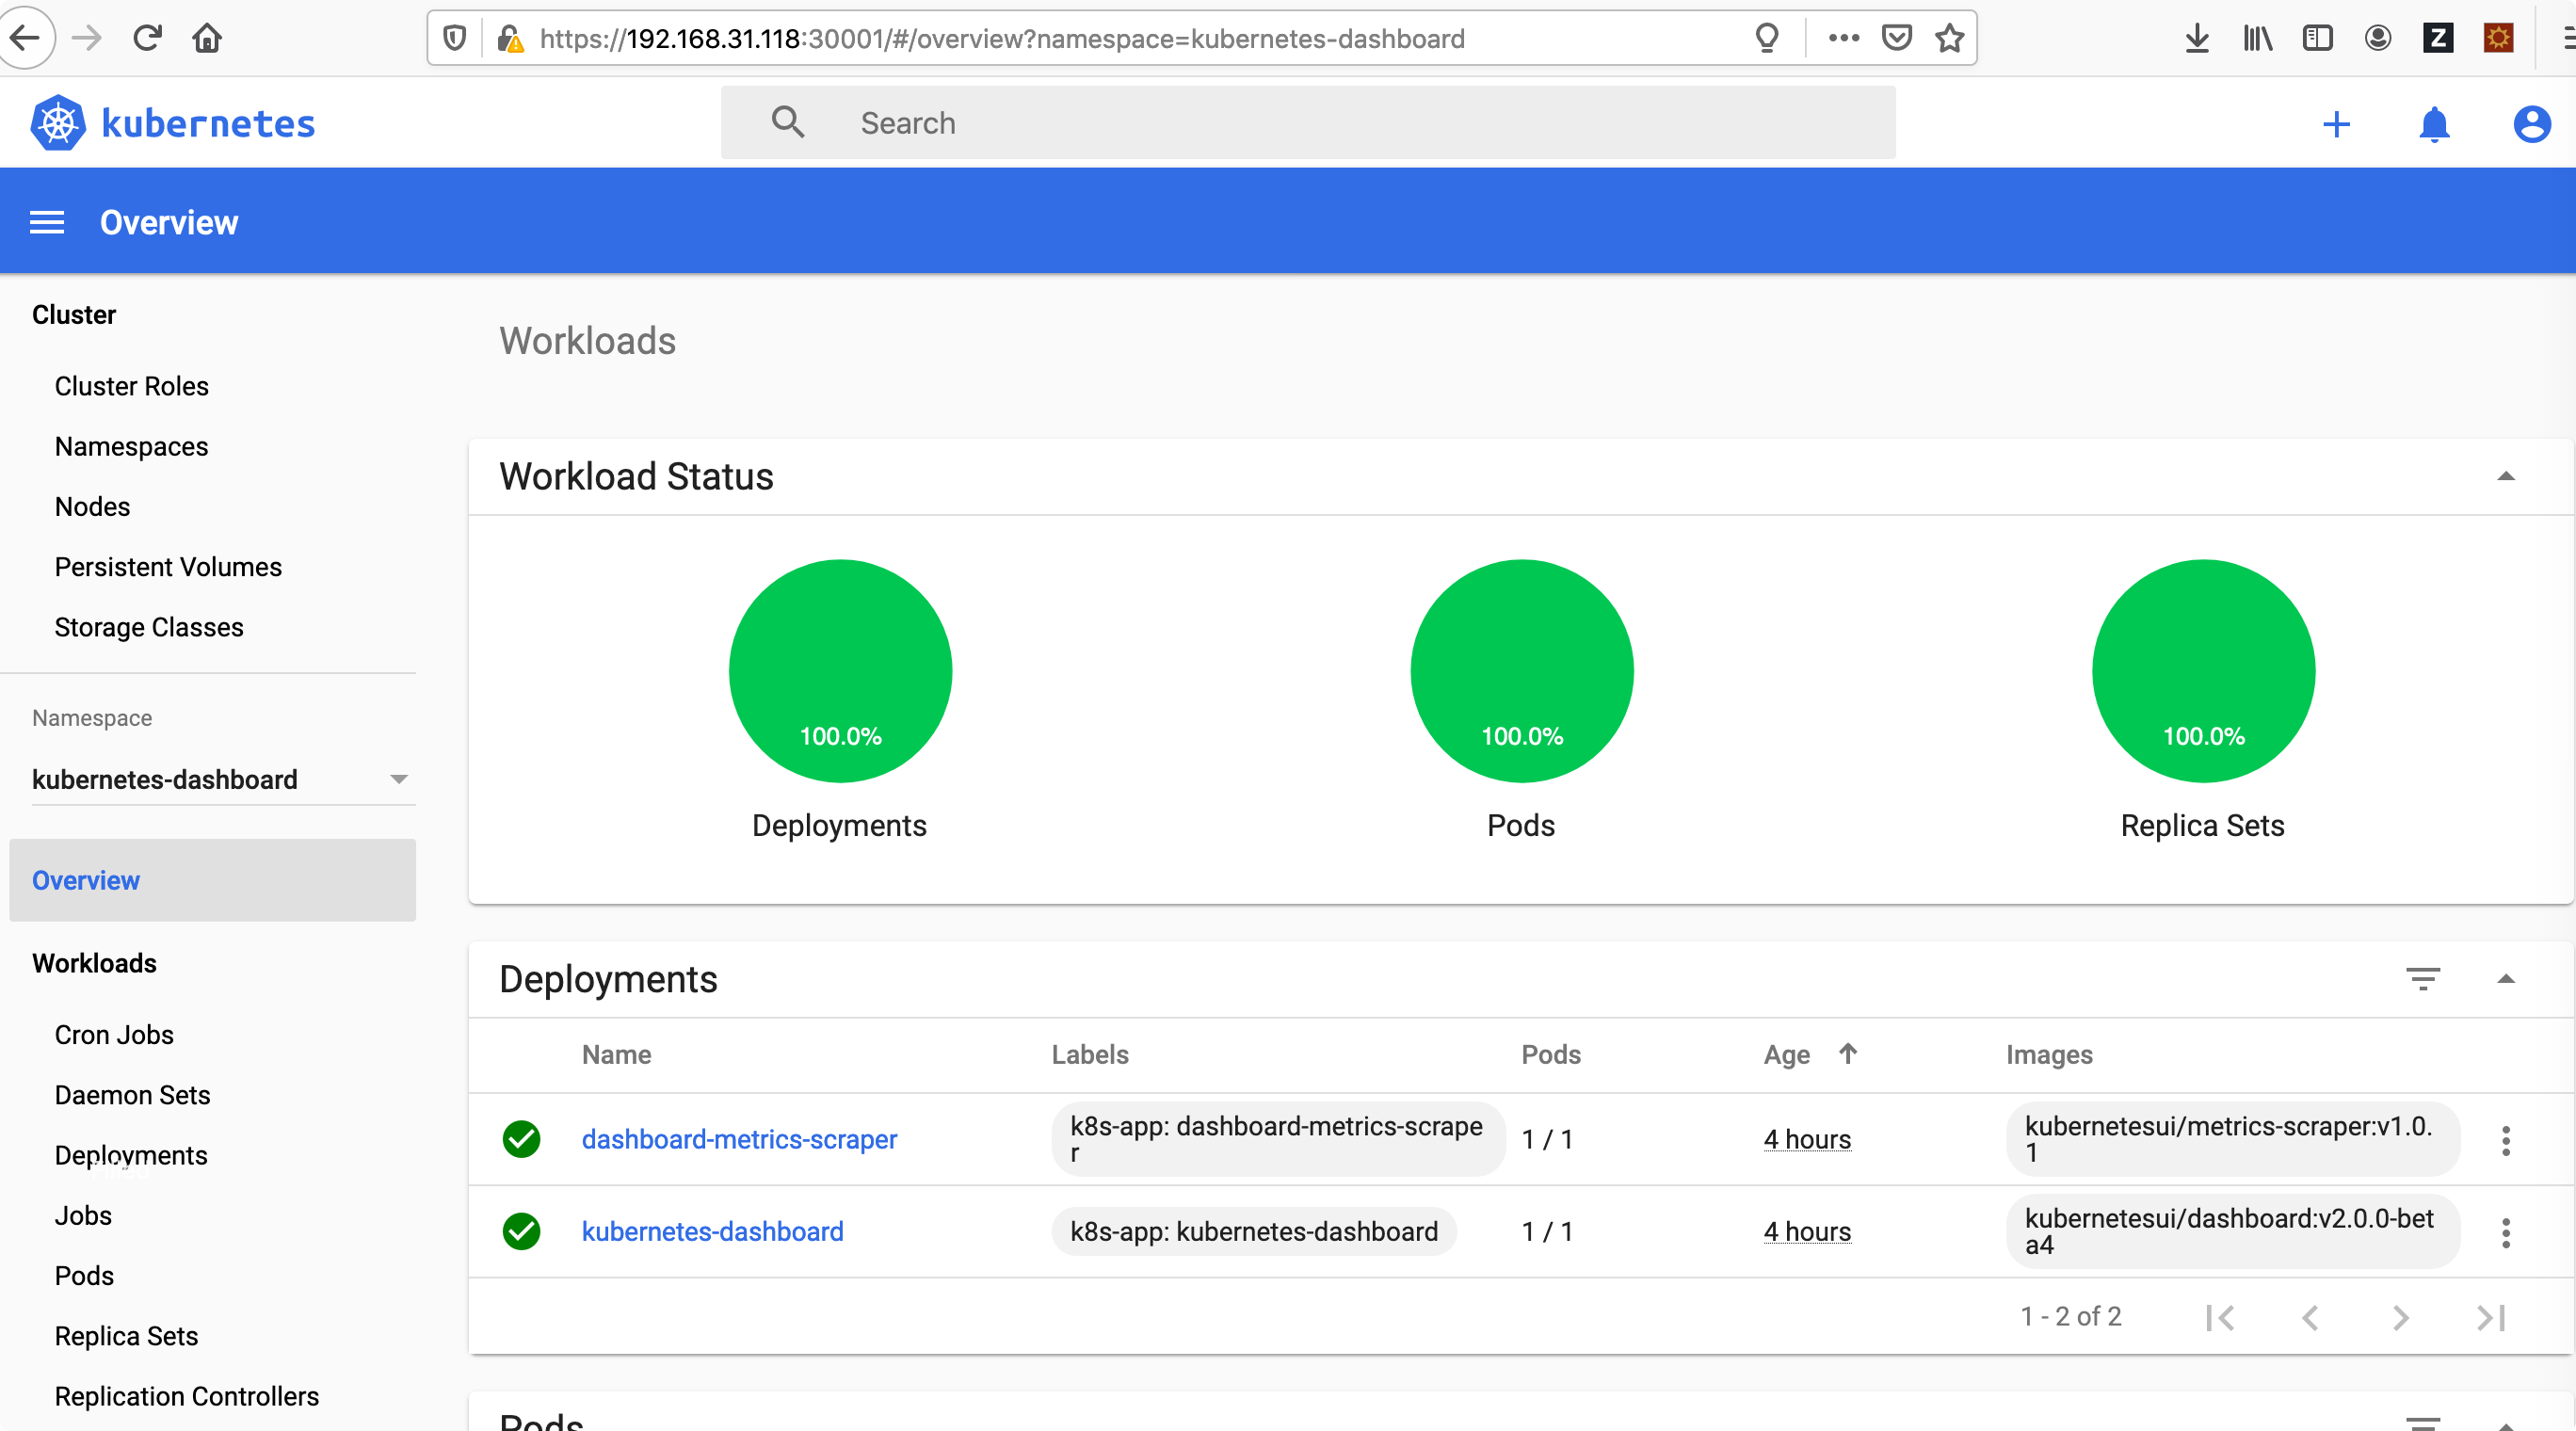2576x1431 pixels.
Task: Click the Kubernetes logo
Action: click(58, 123)
